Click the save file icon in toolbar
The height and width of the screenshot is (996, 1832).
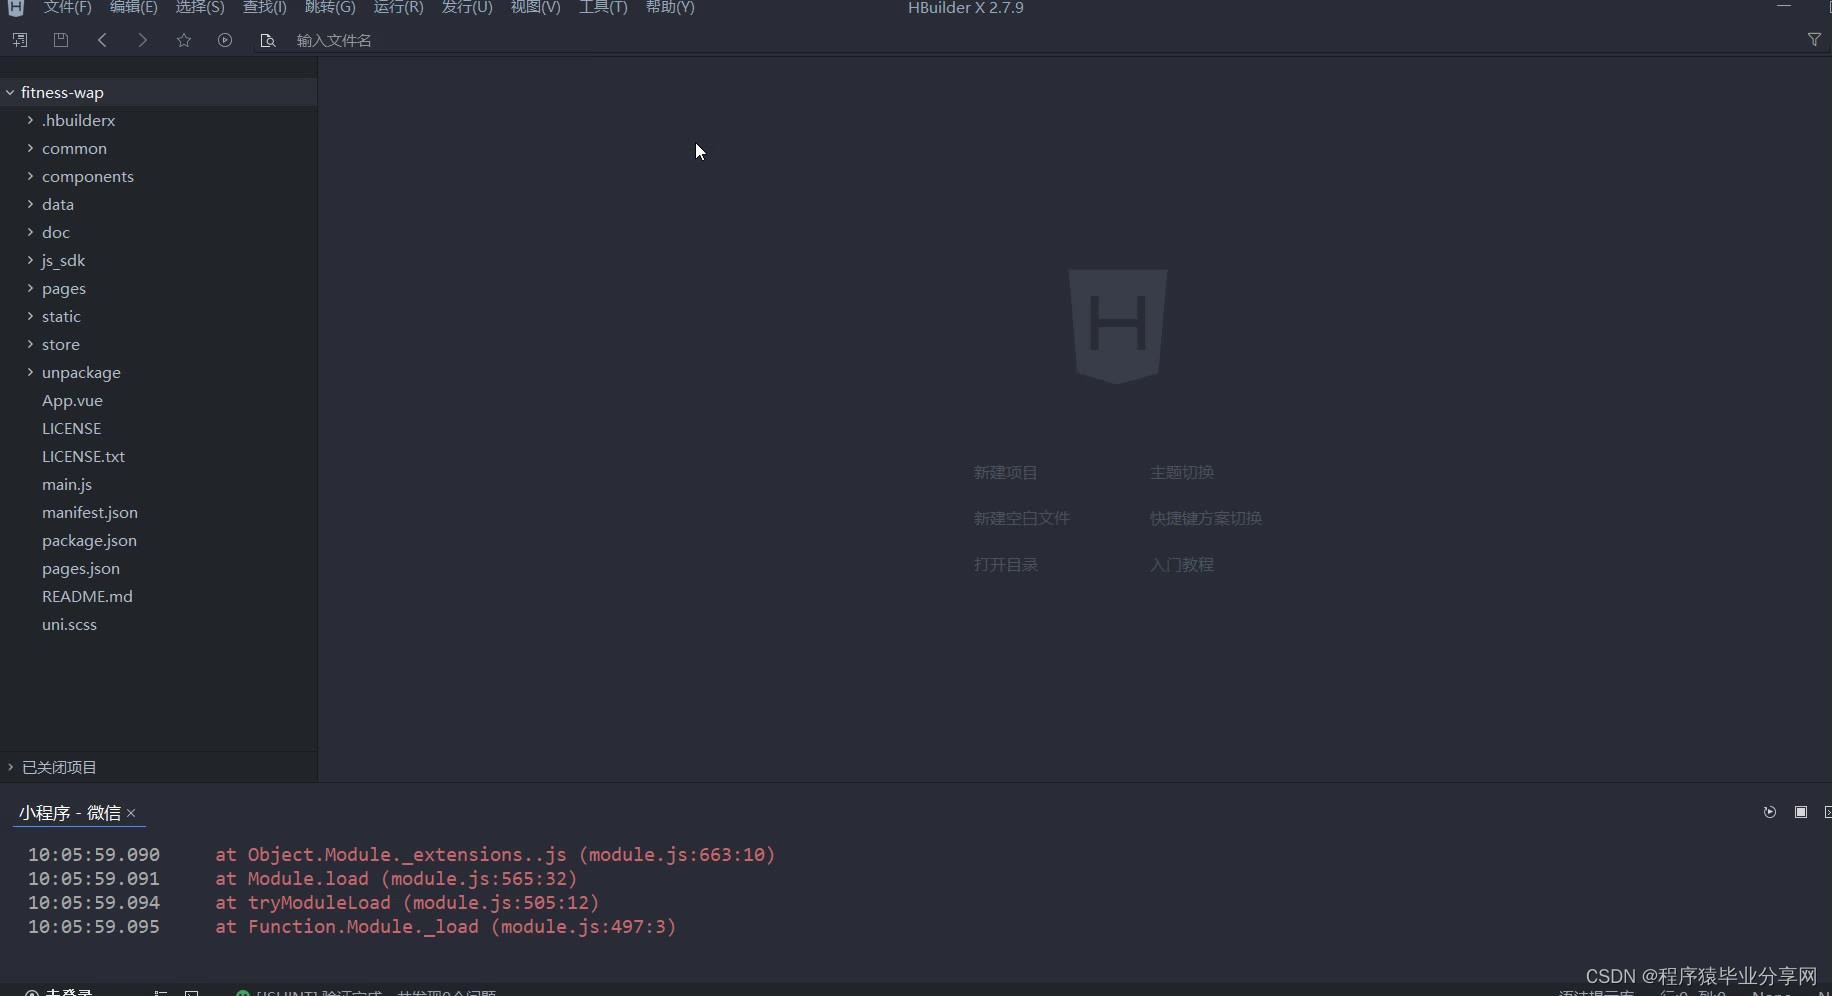pos(61,40)
